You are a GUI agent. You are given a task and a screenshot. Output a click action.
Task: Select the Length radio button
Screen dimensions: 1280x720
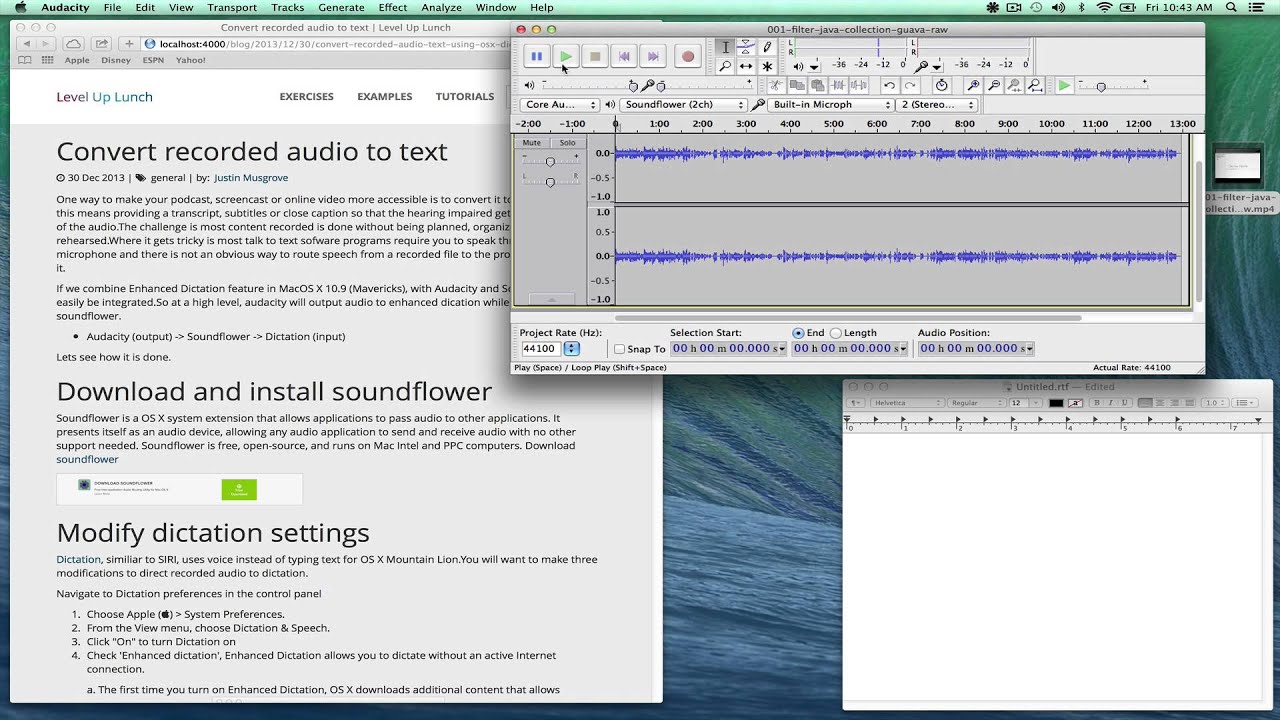coord(836,333)
